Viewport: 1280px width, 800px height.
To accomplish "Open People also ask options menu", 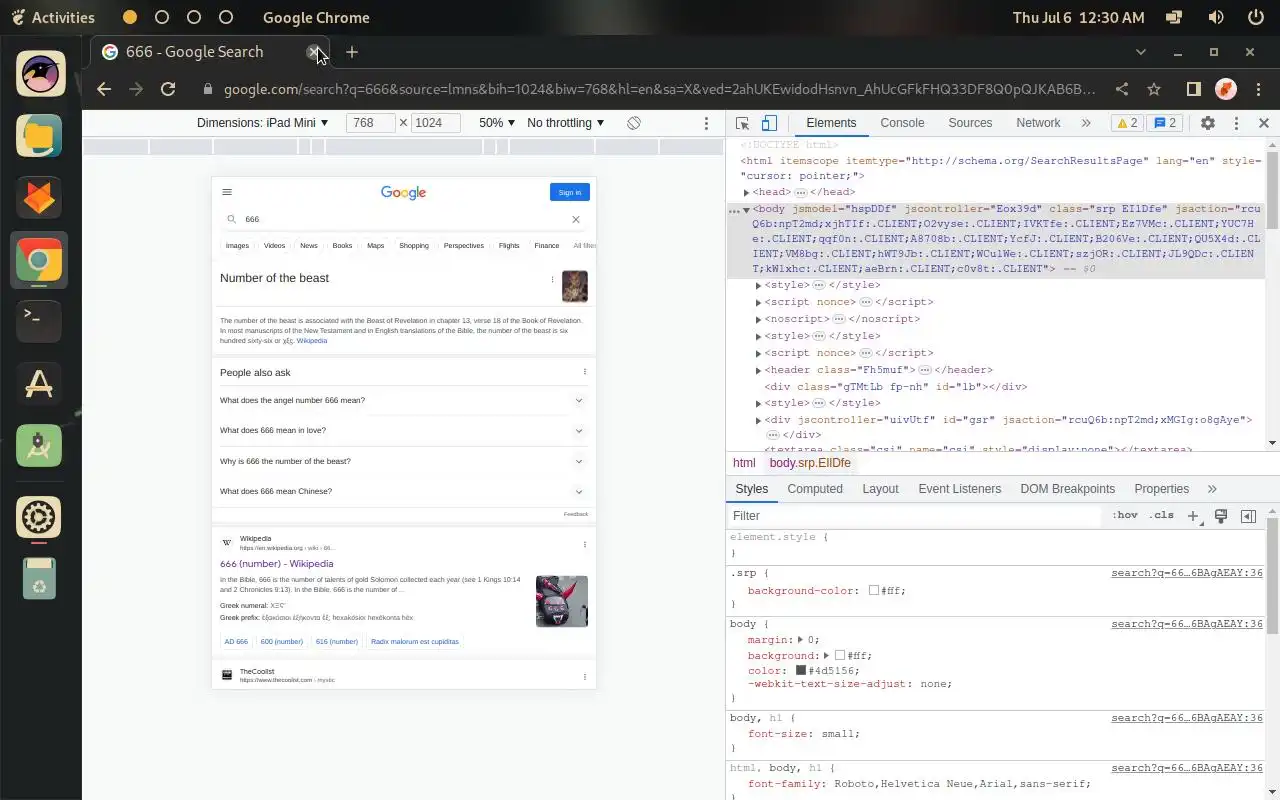I will (585, 372).
